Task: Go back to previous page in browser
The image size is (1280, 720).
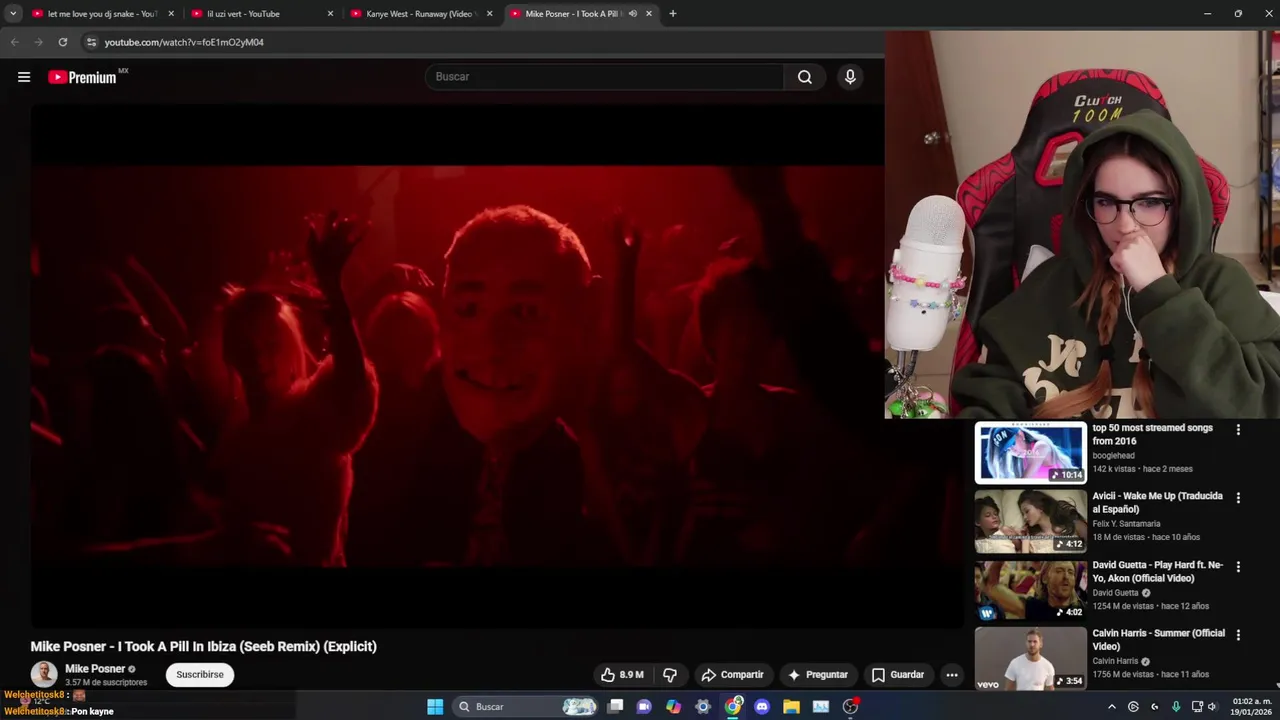Action: click(14, 42)
